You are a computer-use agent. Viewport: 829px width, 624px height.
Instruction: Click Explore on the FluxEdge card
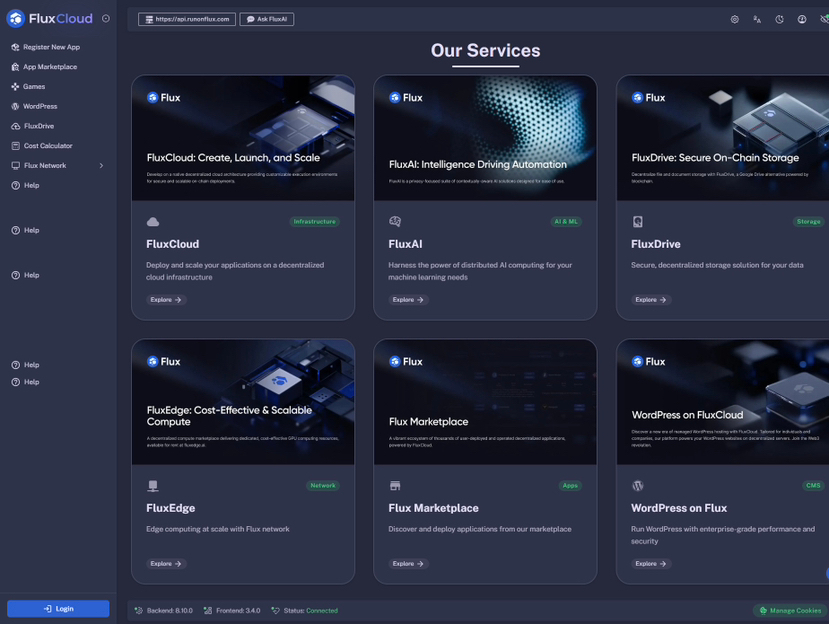pyautogui.click(x=166, y=564)
